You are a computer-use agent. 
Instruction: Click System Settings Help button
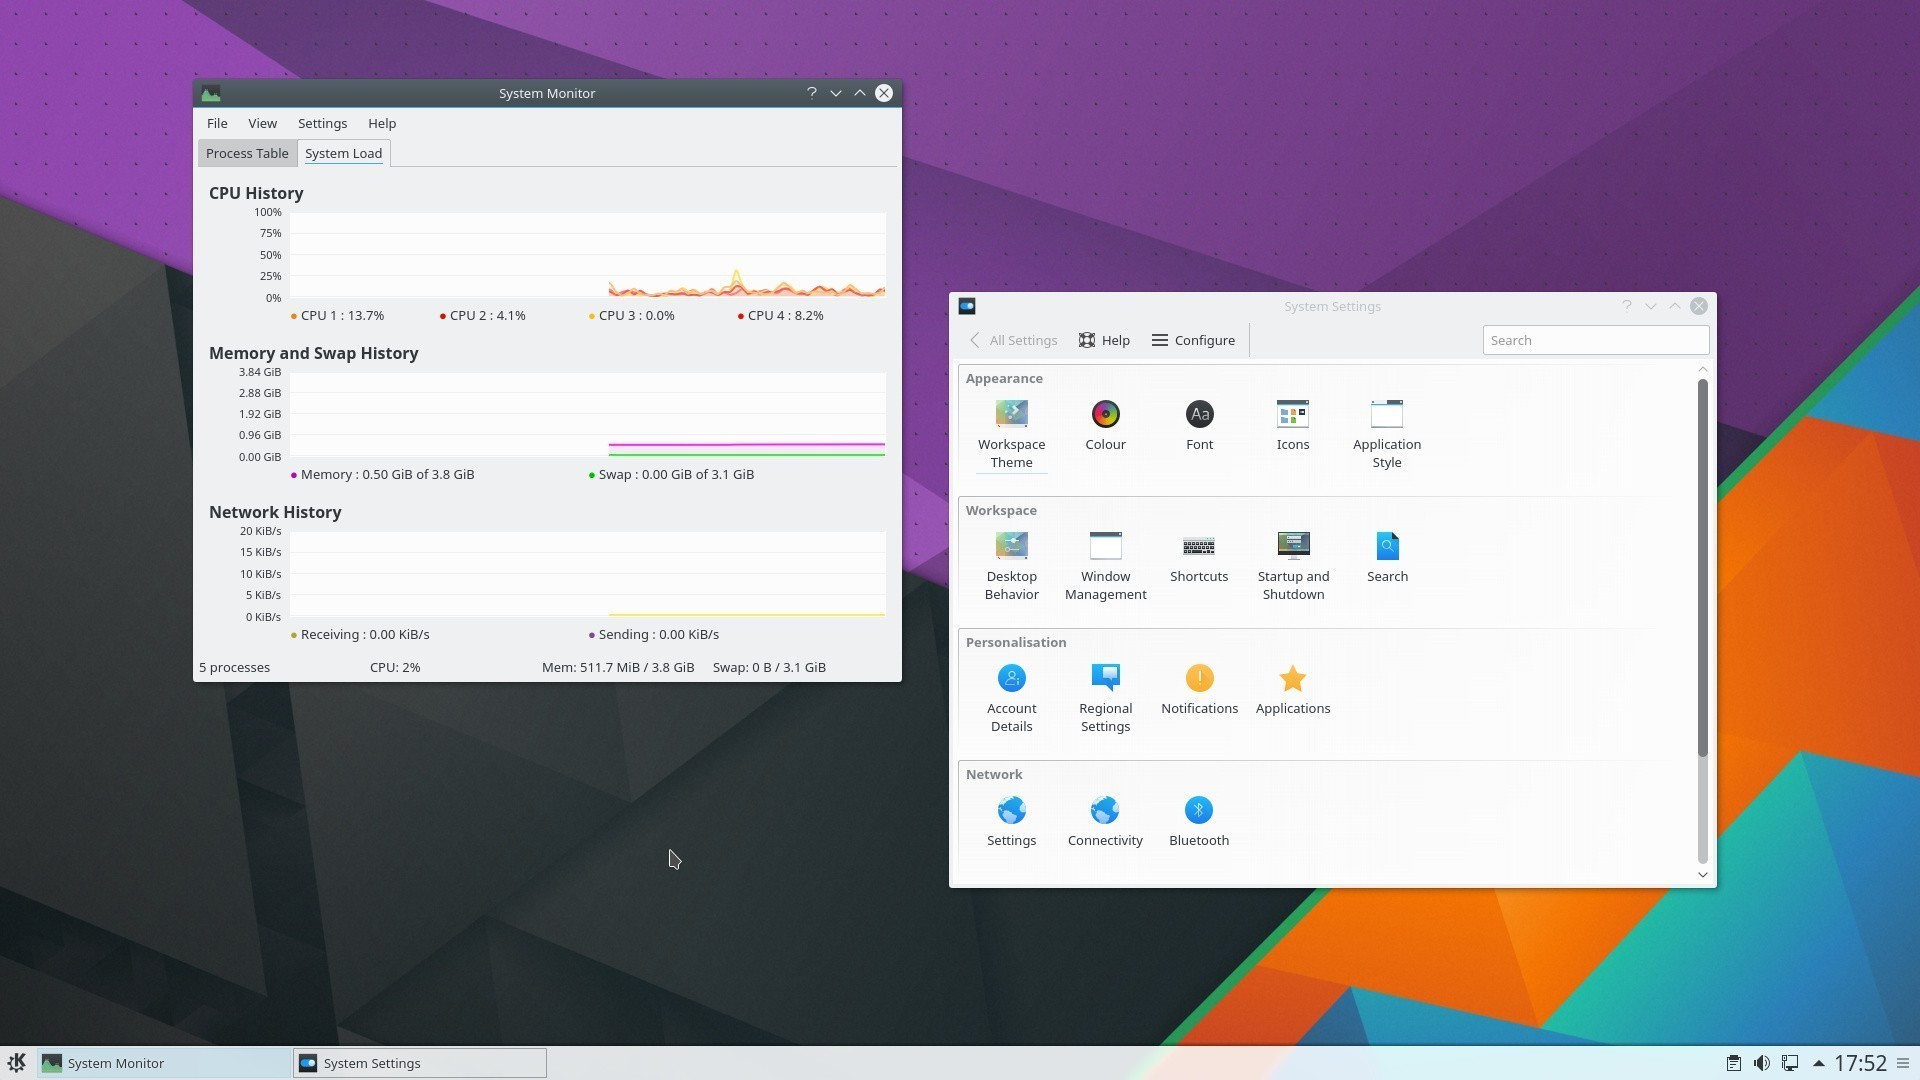point(1102,340)
